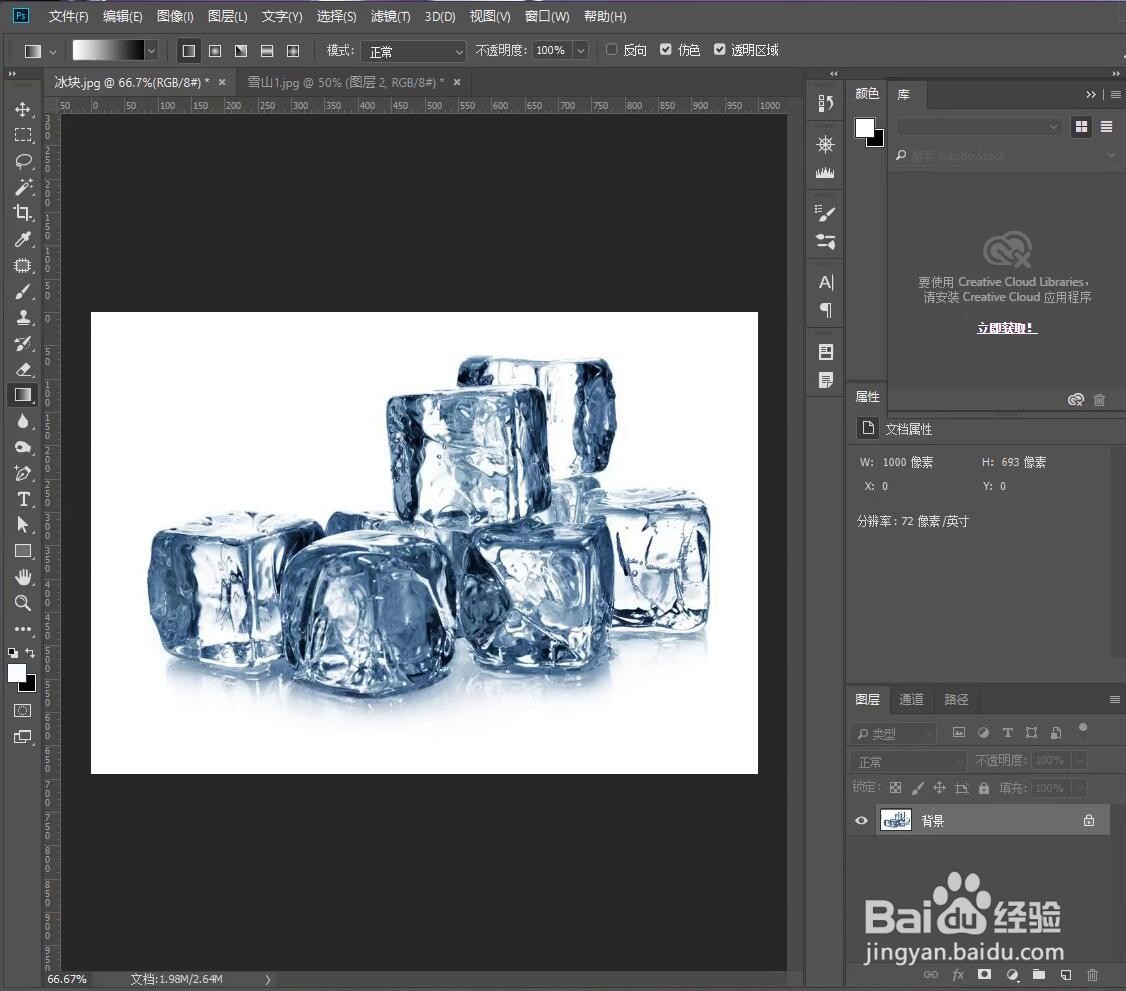This screenshot has height=991, width=1126.
Task: Select the Rectangular Marquee tool
Action: tap(23, 135)
